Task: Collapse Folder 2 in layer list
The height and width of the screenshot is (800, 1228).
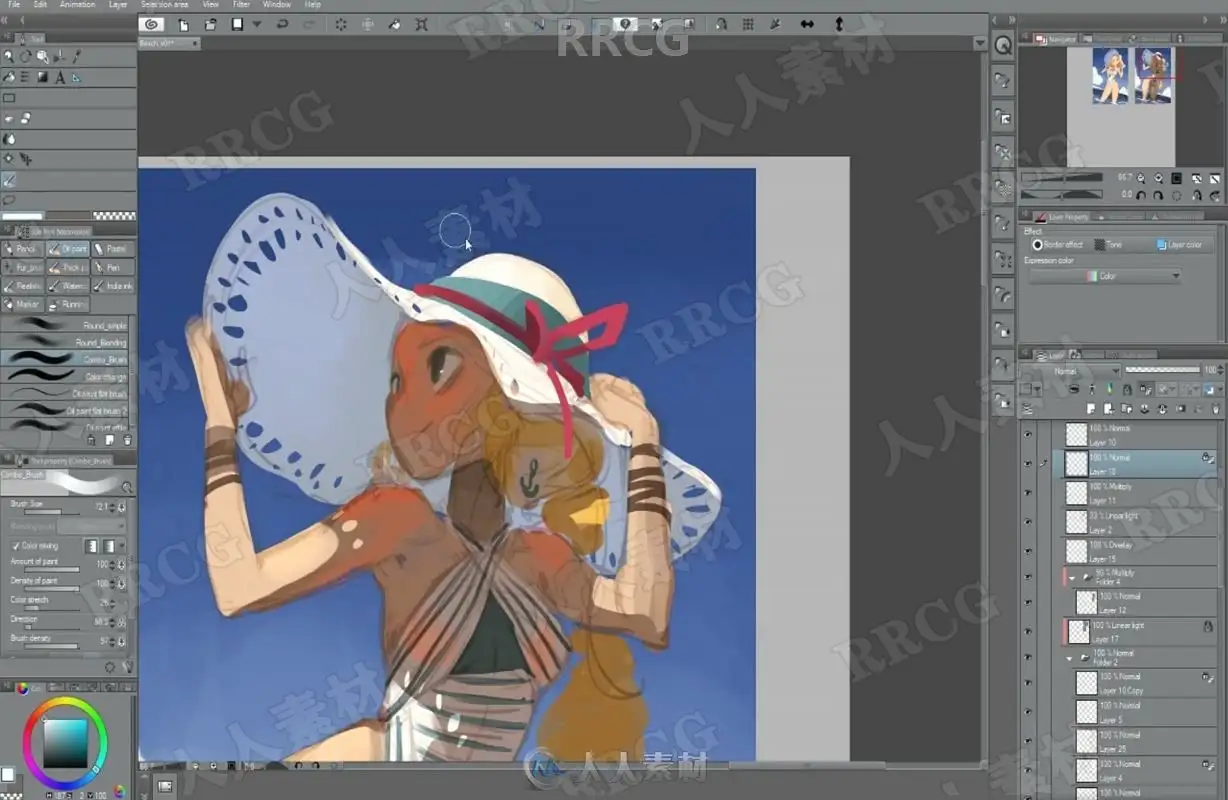Action: (x=1071, y=659)
